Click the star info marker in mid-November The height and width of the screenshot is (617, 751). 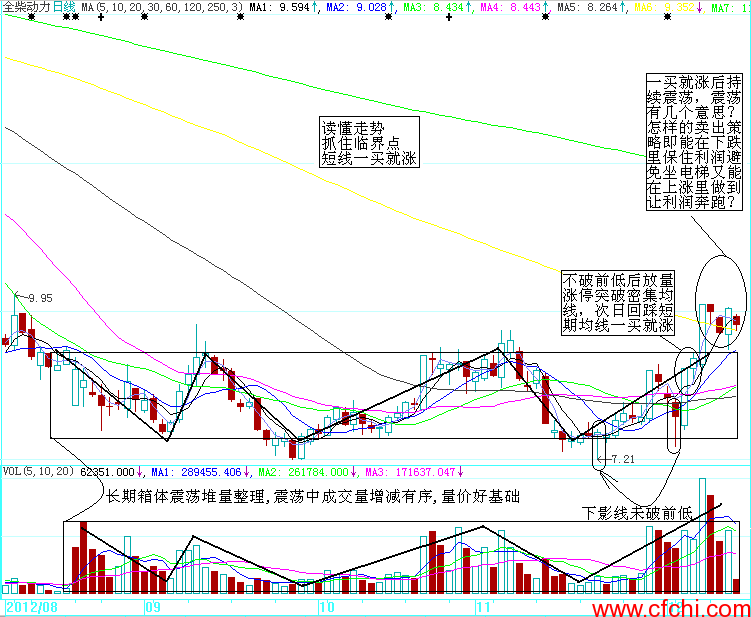[546, 17]
